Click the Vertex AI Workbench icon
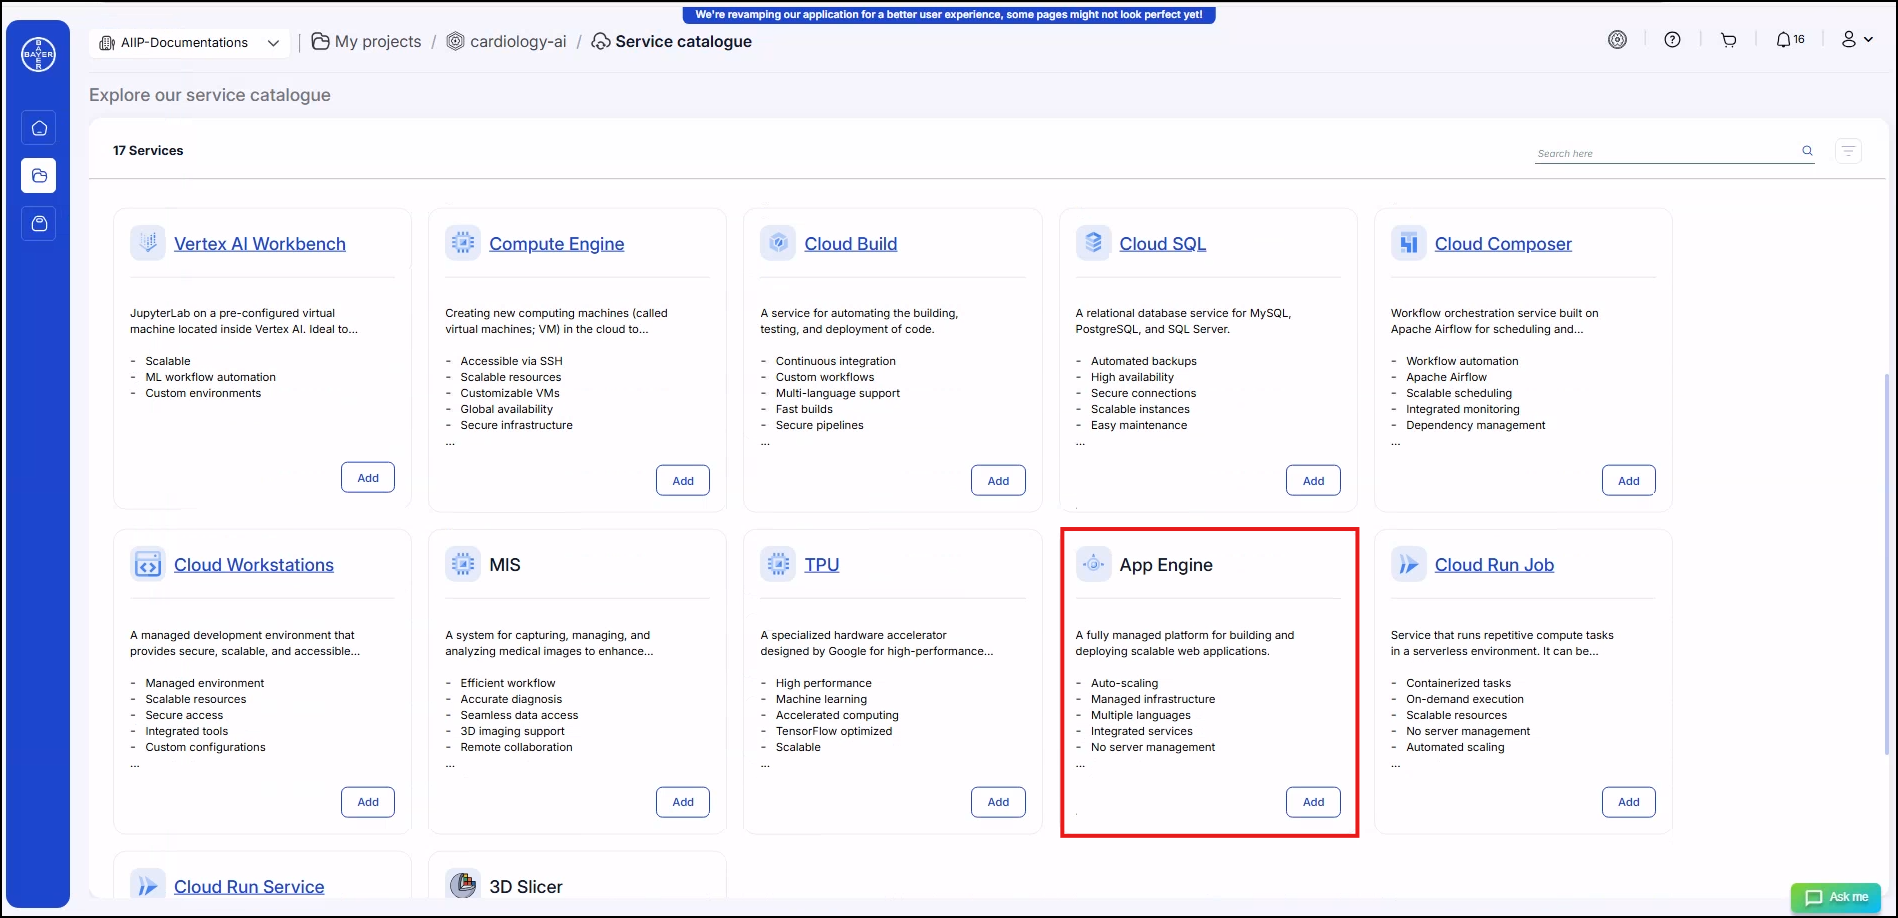The height and width of the screenshot is (918, 1898). tap(148, 243)
